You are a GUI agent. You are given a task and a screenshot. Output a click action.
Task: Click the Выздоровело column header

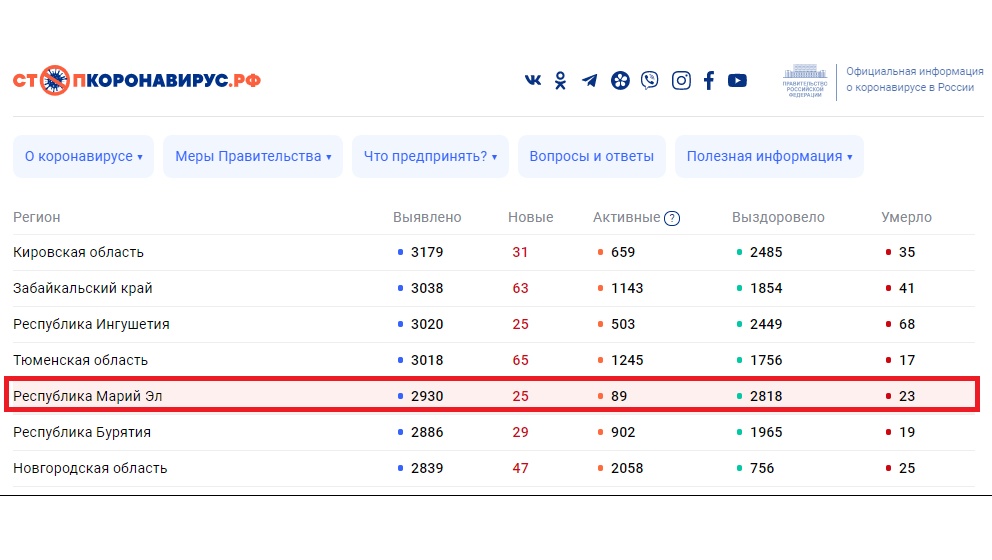pyautogui.click(x=778, y=217)
